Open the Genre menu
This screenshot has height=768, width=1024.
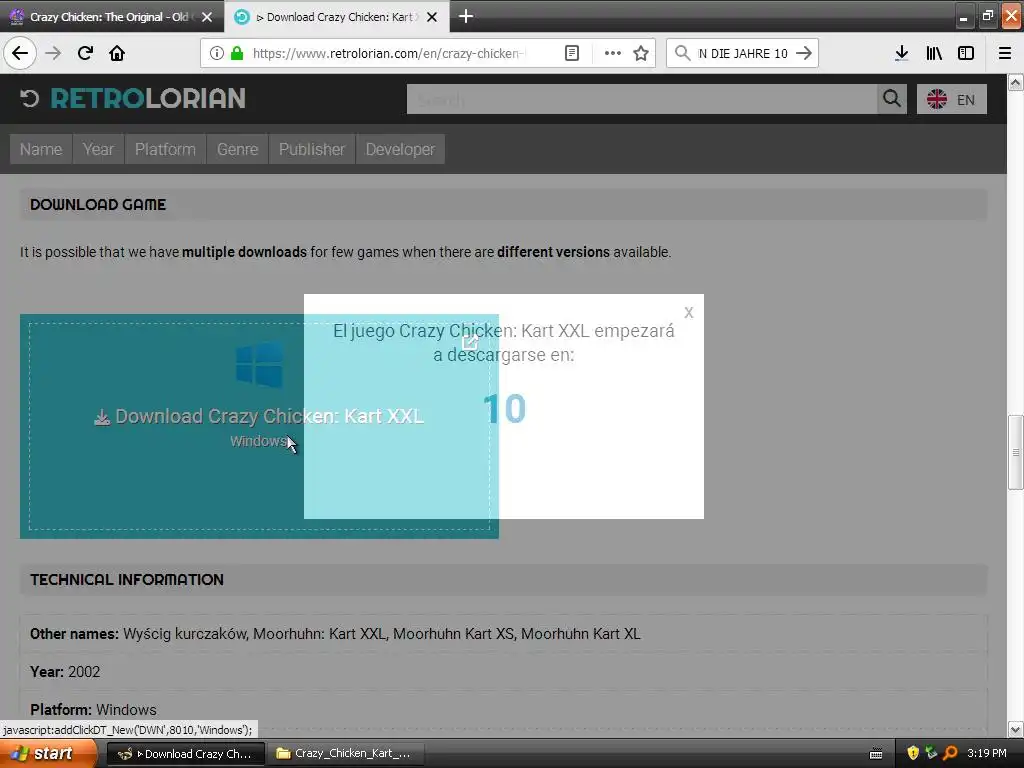pos(237,150)
